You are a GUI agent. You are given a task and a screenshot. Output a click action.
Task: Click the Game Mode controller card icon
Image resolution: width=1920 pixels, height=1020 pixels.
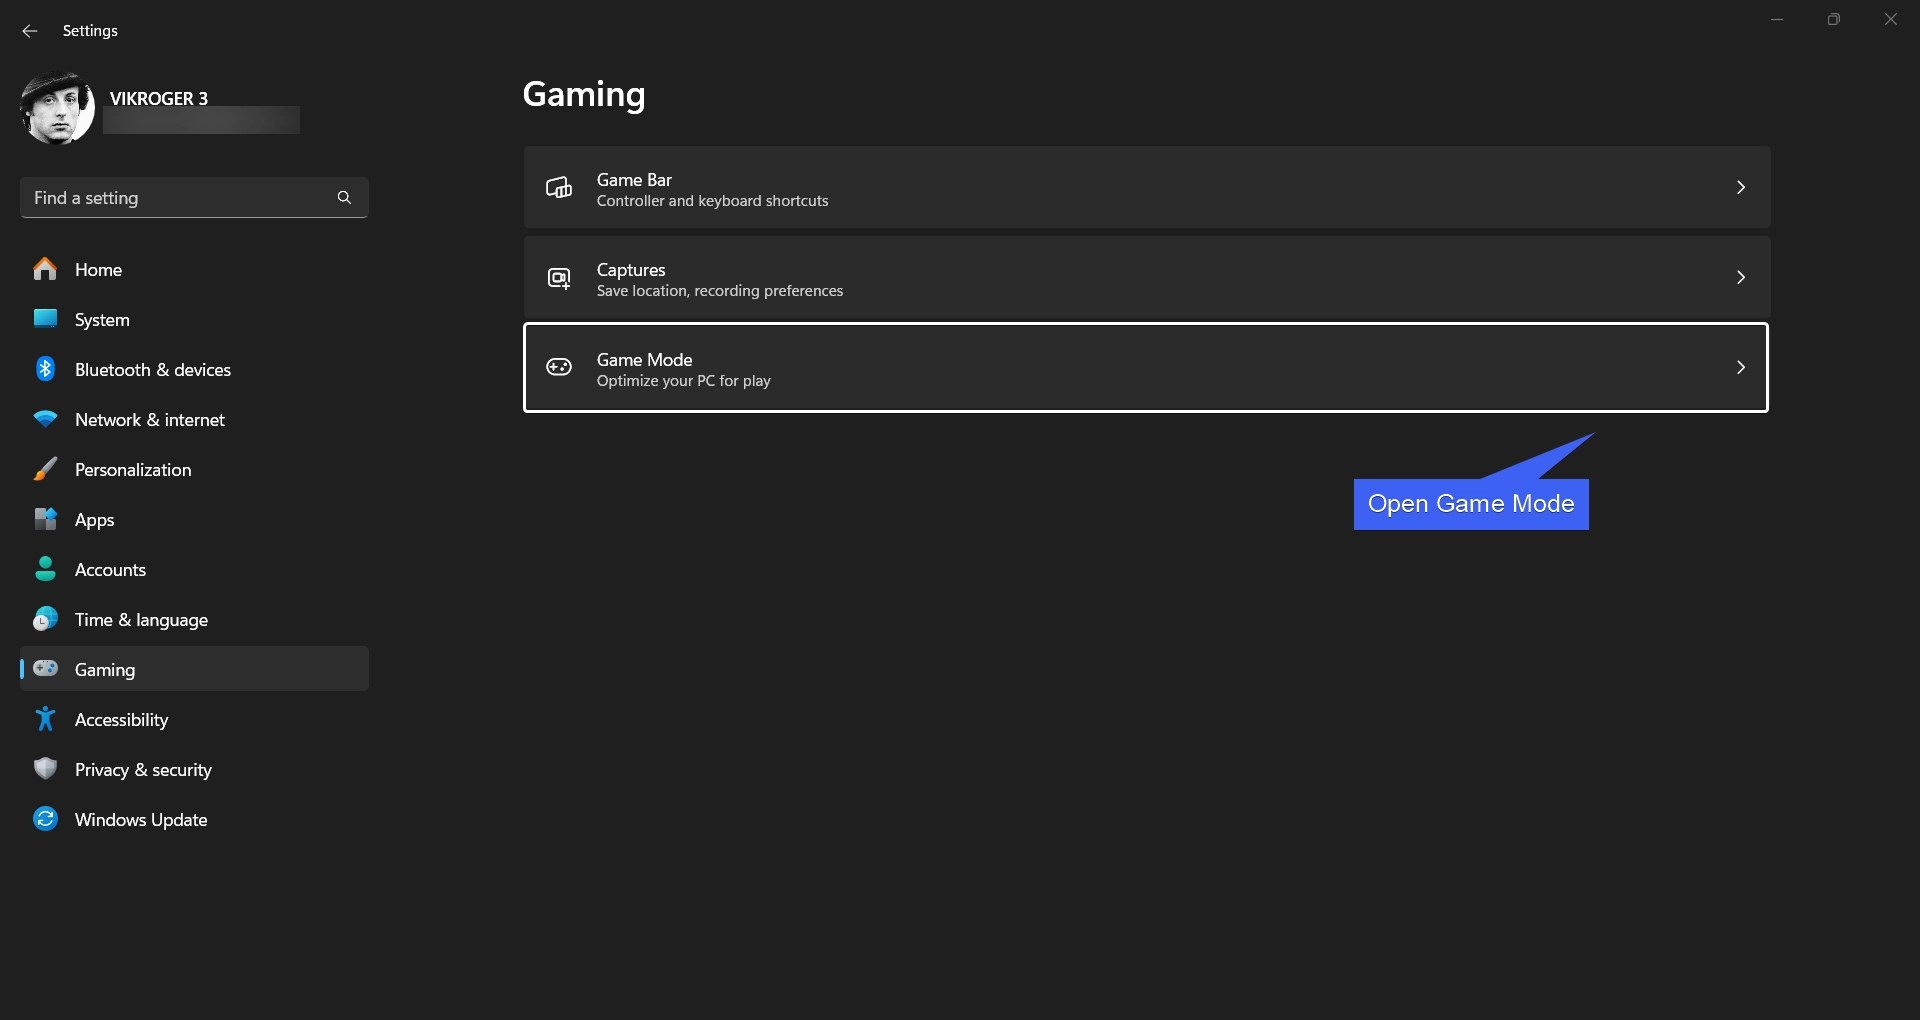point(559,367)
